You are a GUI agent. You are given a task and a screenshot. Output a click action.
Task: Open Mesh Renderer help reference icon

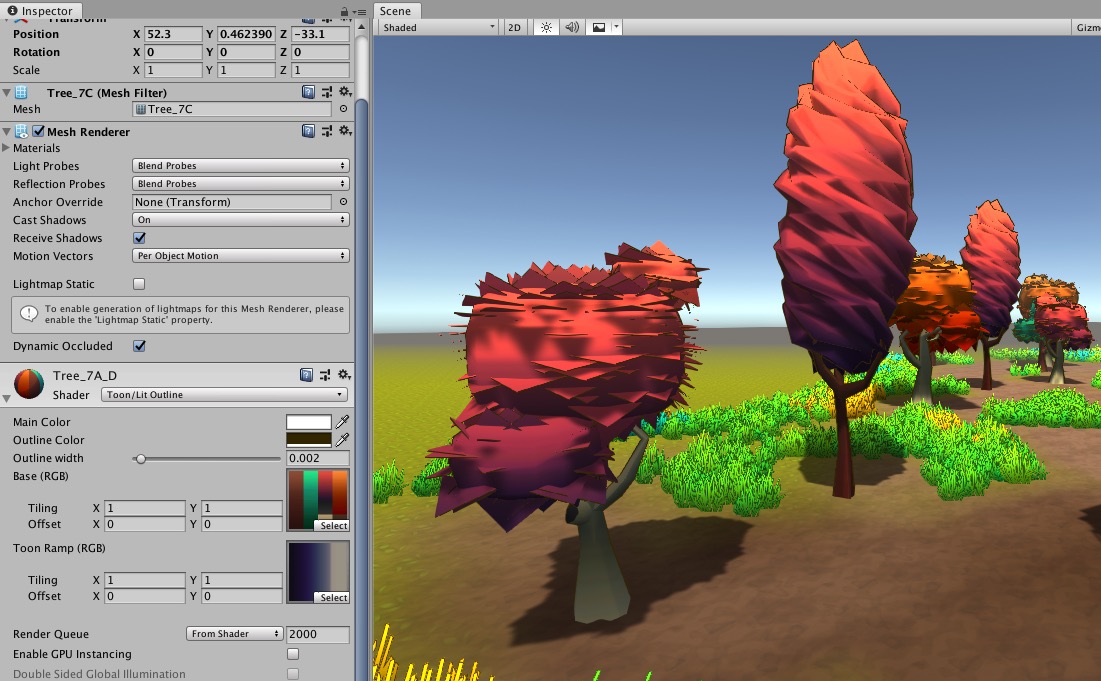pyautogui.click(x=308, y=131)
